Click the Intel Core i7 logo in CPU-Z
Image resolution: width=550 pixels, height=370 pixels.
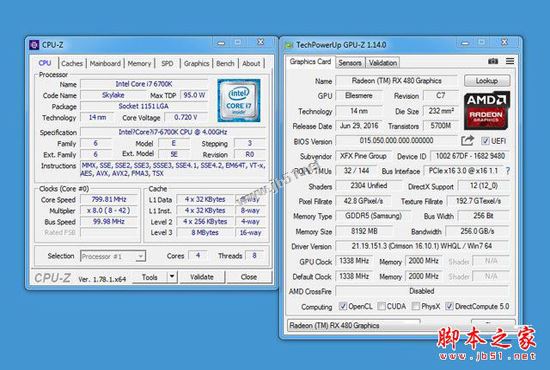tap(239, 100)
